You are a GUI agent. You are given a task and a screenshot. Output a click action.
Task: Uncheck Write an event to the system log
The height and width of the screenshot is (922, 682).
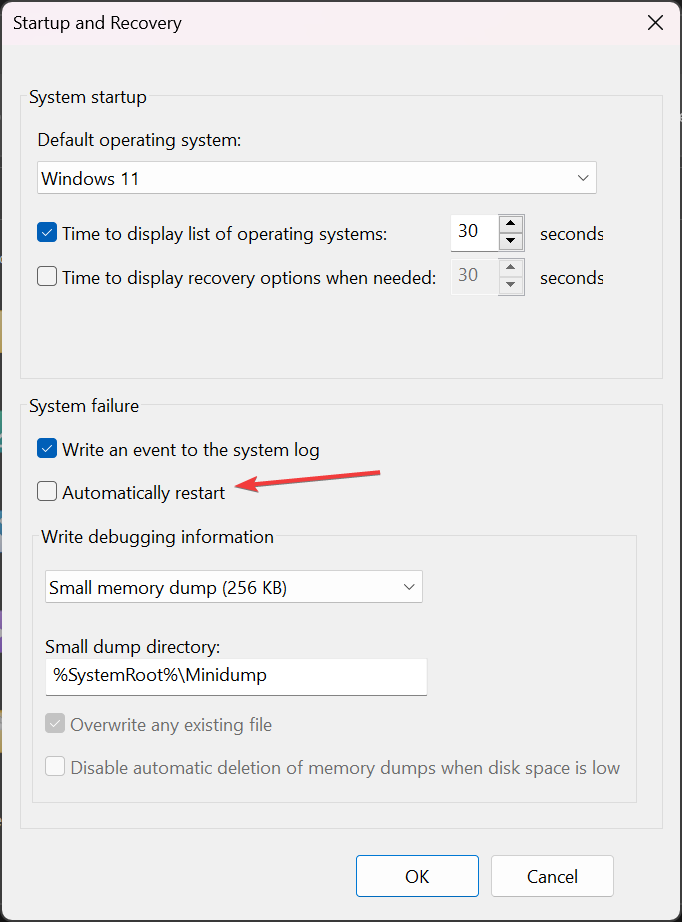point(47,448)
